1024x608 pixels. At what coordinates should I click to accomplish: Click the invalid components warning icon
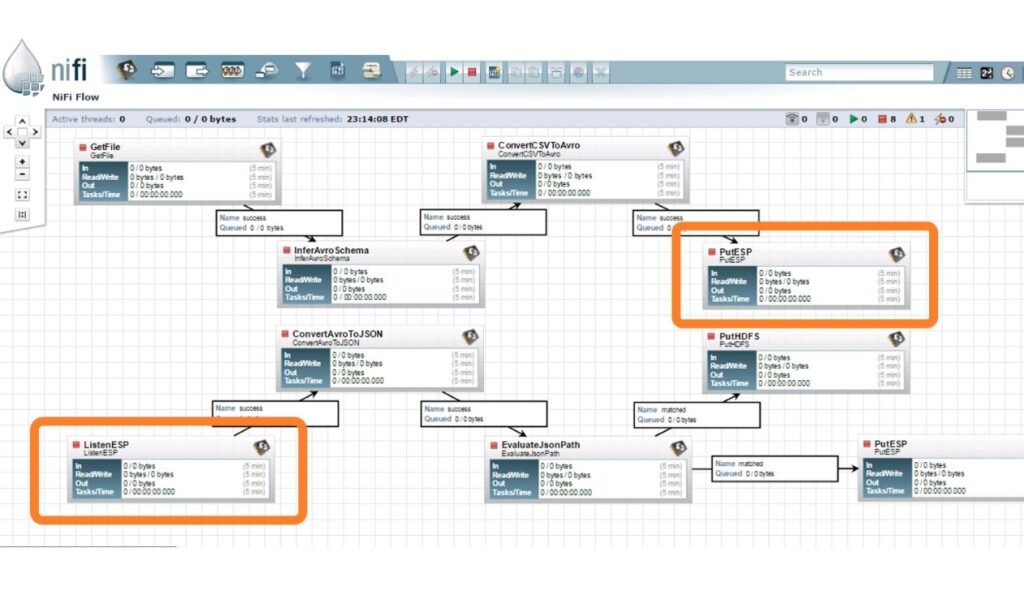click(911, 118)
